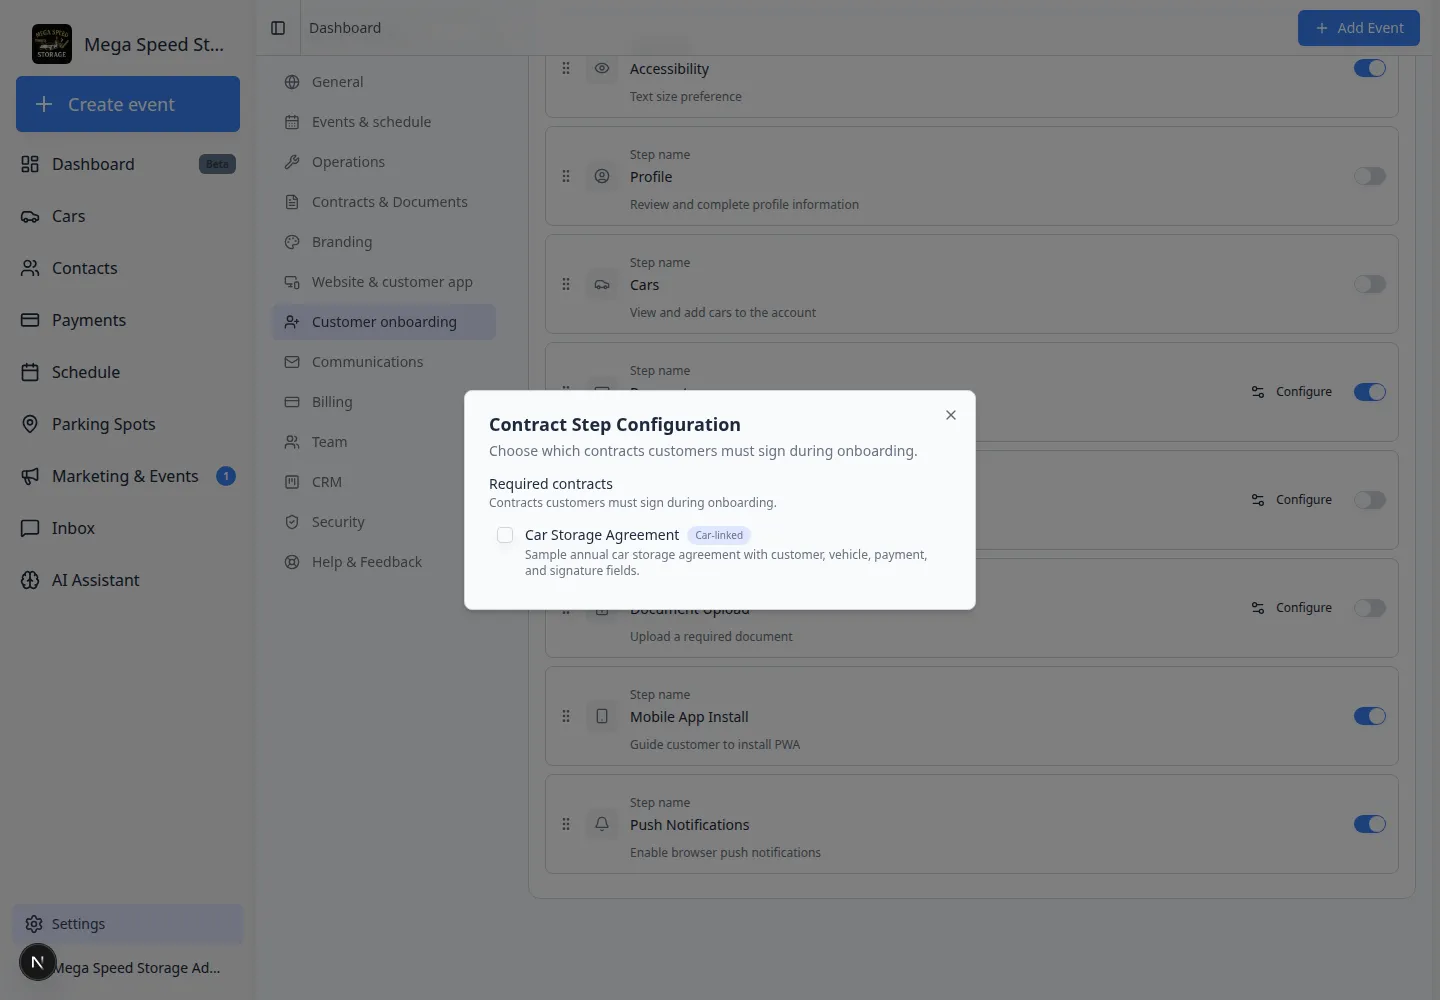
Task: Enable the Profile step switch
Action: (x=1370, y=176)
